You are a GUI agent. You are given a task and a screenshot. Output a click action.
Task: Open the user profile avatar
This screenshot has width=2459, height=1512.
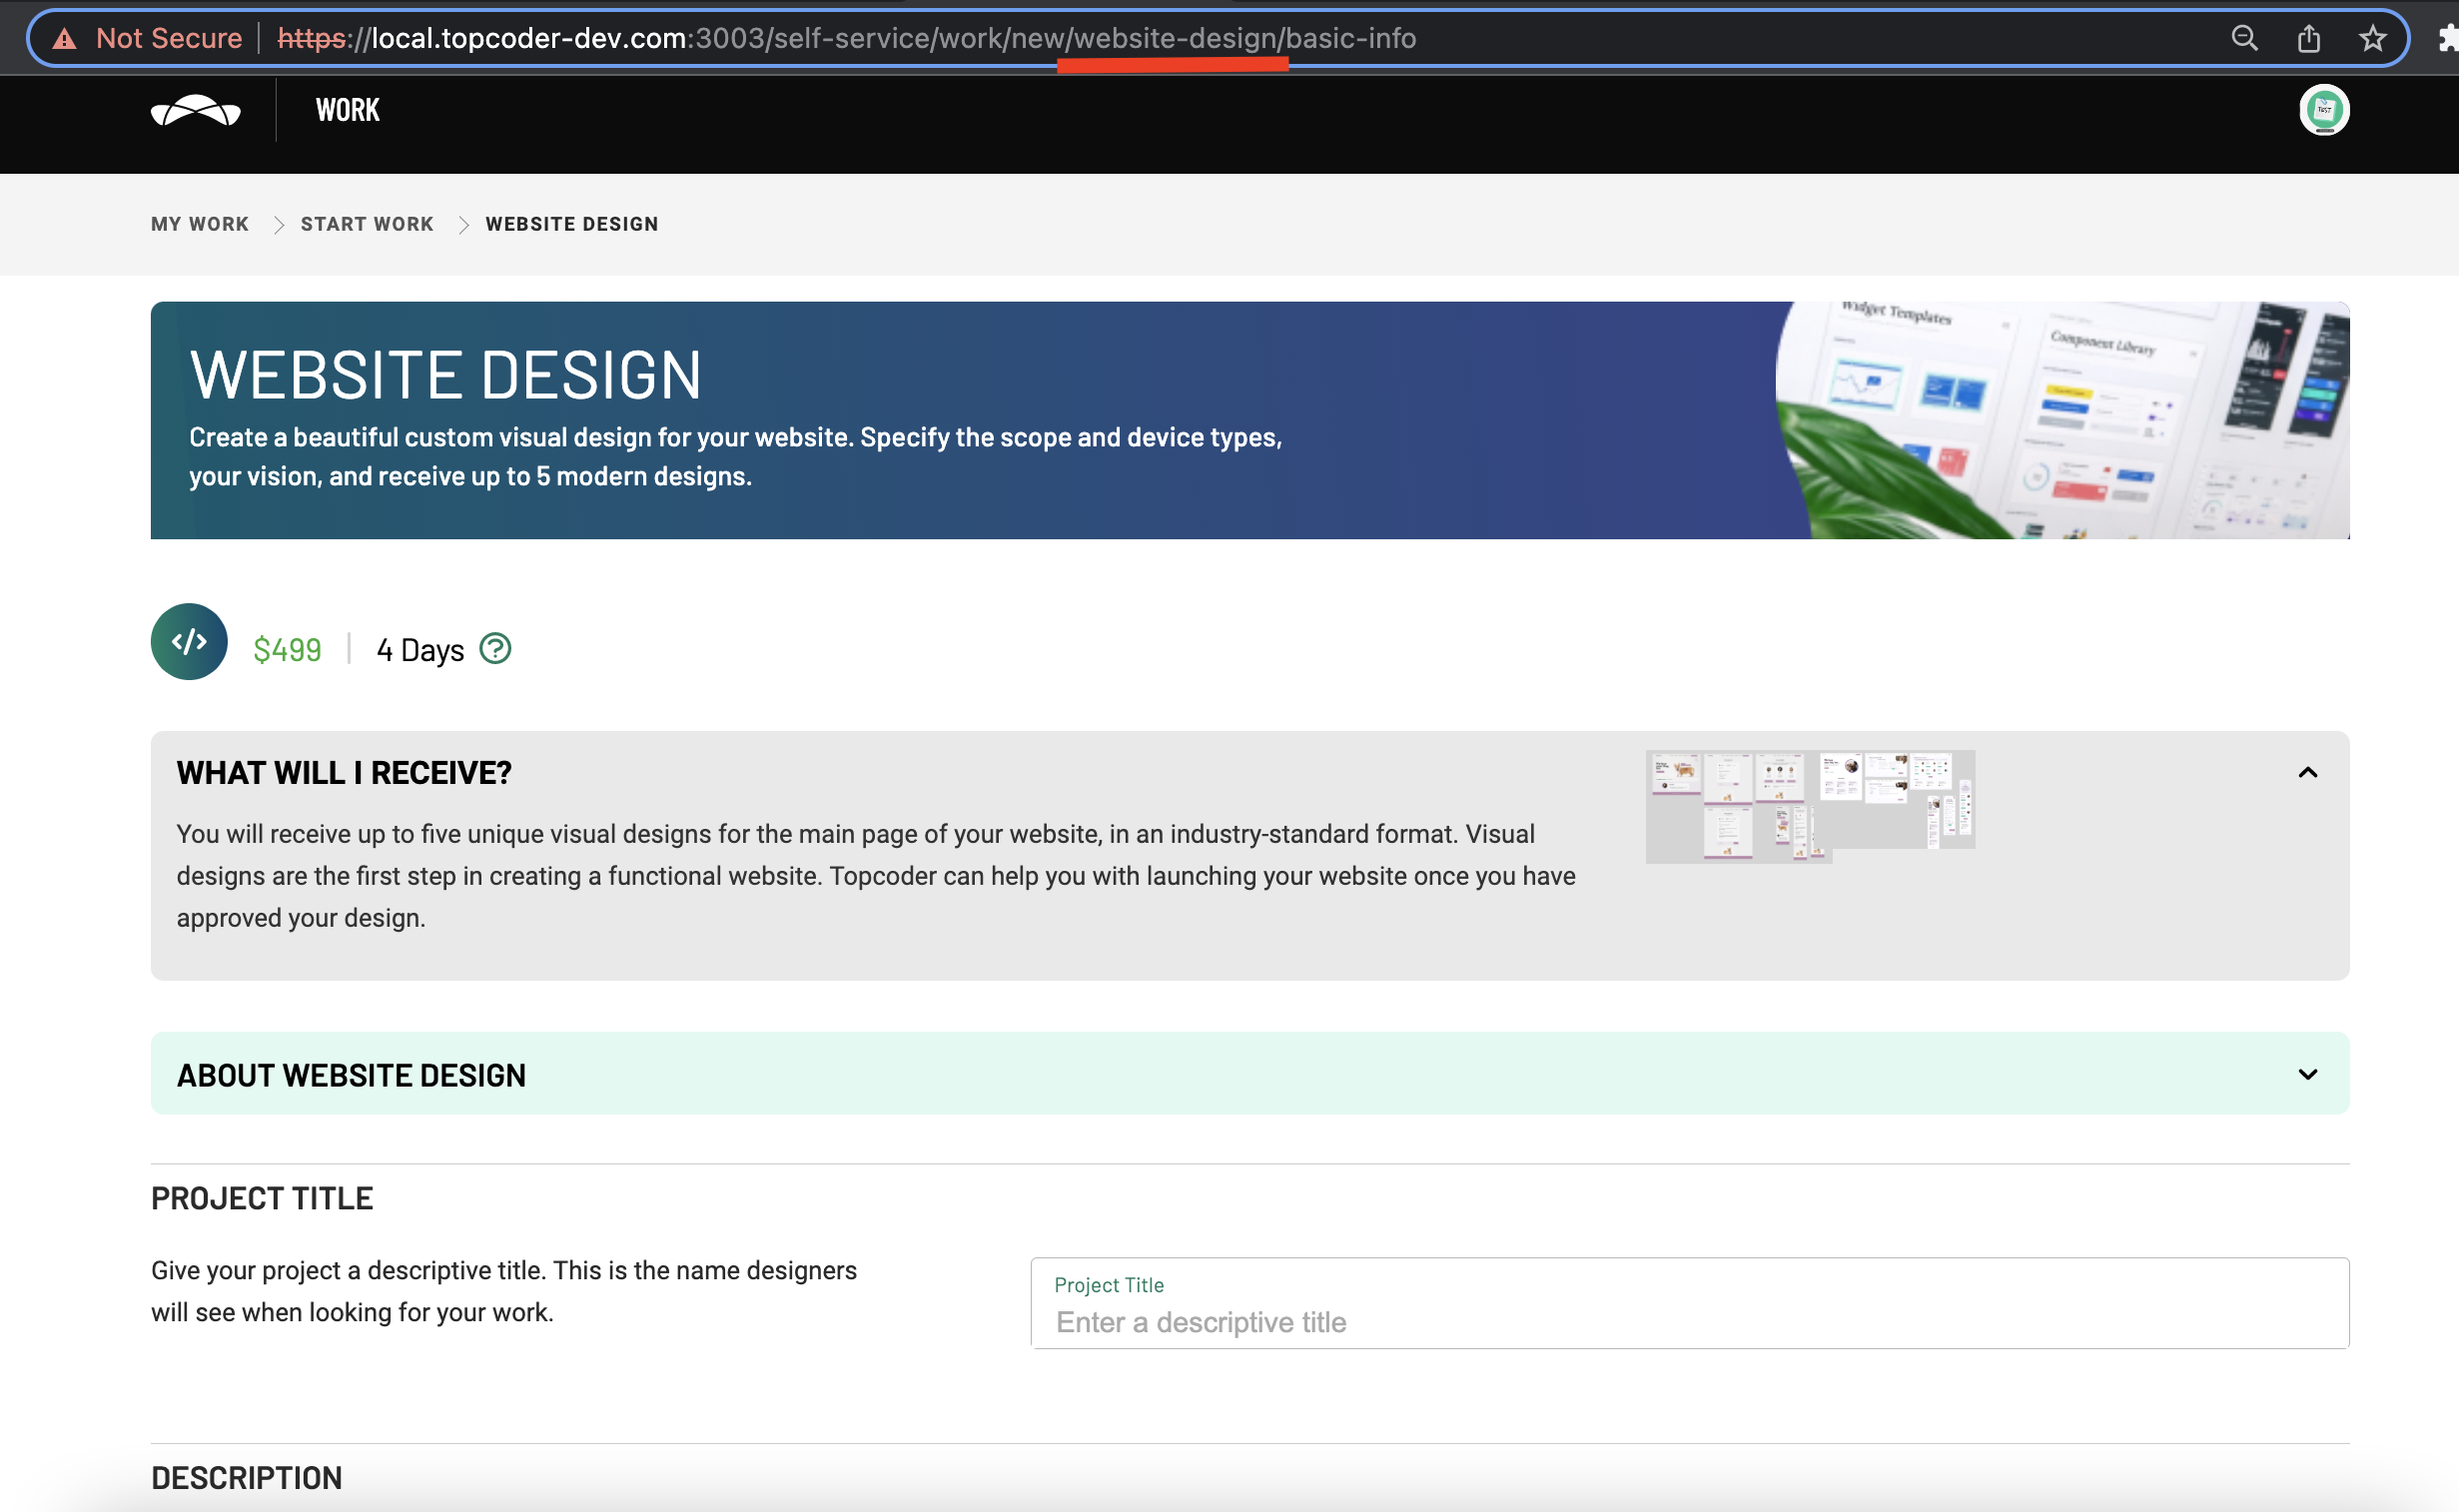[x=2323, y=110]
